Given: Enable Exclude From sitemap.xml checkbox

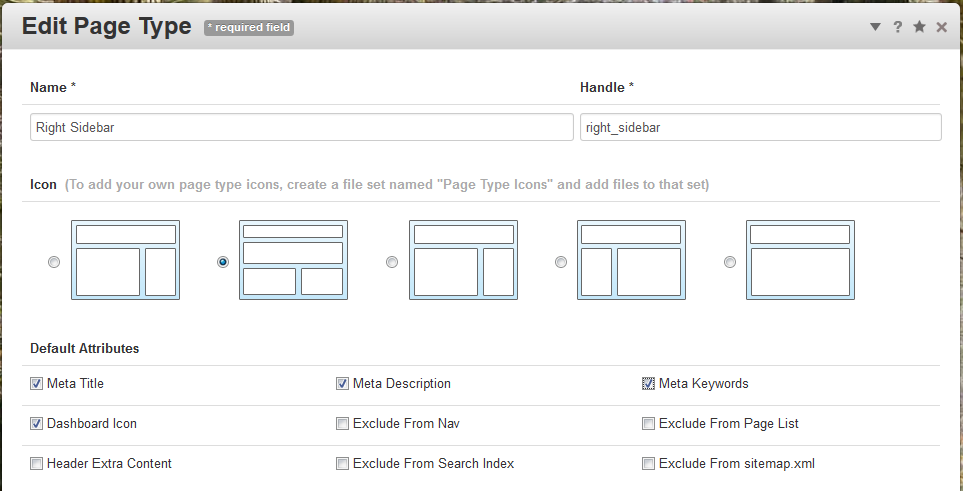Looking at the screenshot, I should (x=649, y=463).
